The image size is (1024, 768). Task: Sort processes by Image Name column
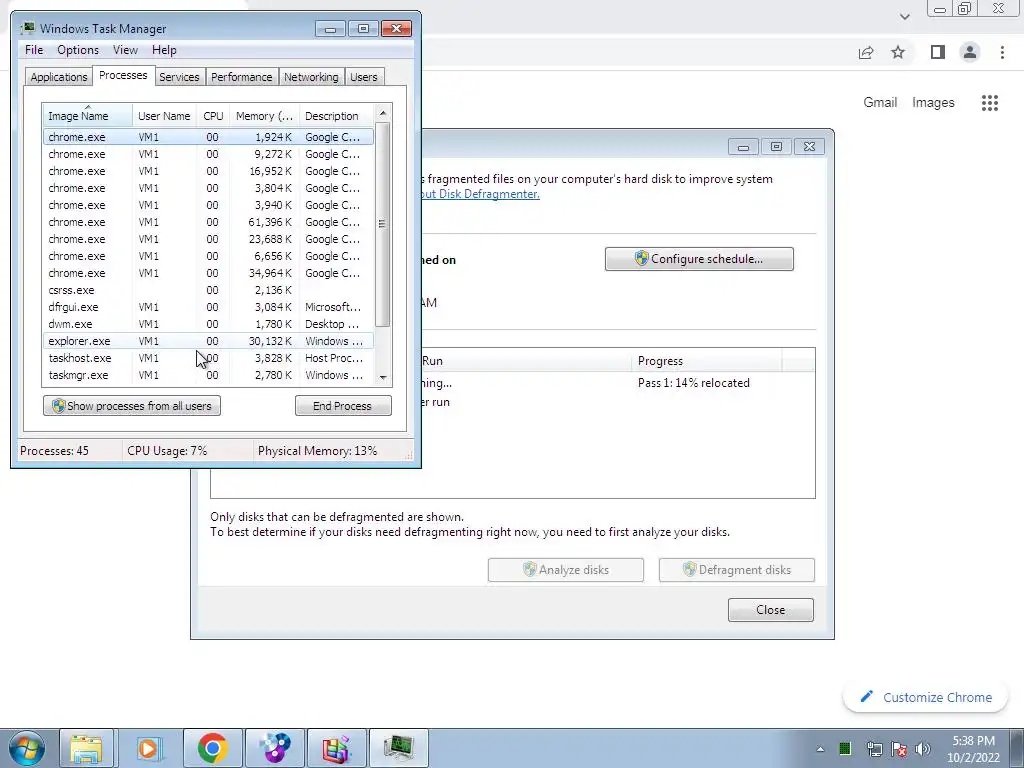click(x=88, y=116)
